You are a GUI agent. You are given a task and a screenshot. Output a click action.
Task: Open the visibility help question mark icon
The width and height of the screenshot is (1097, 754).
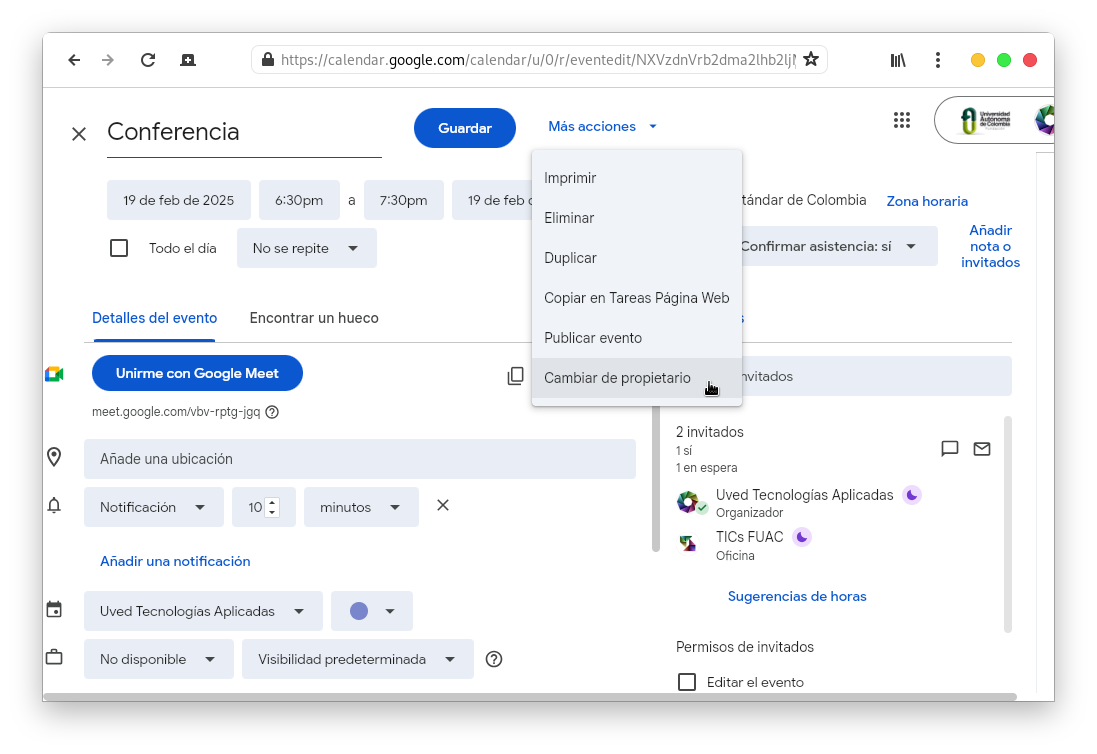493,659
